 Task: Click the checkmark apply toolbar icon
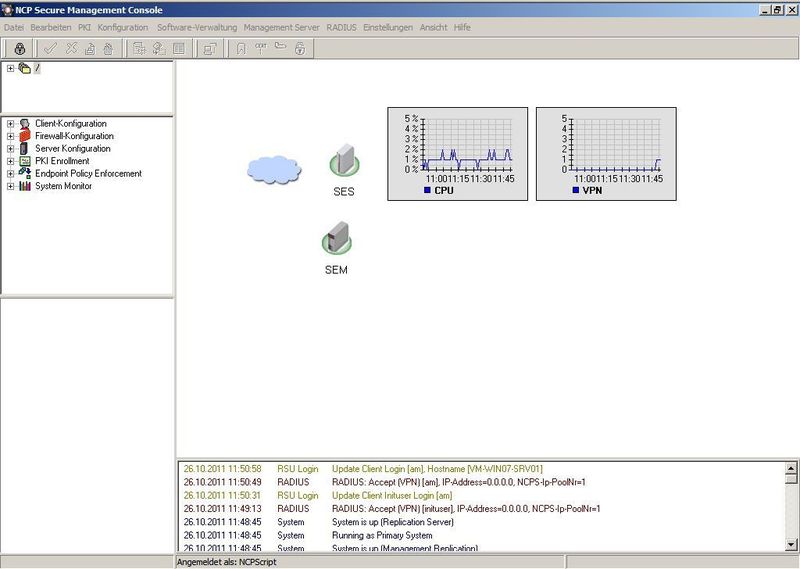coord(50,48)
